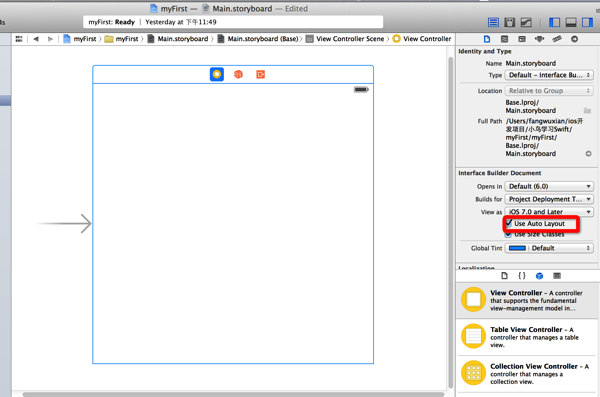Click the canvas horizontal scrollbar
The image size is (600, 397).
click(233, 394)
